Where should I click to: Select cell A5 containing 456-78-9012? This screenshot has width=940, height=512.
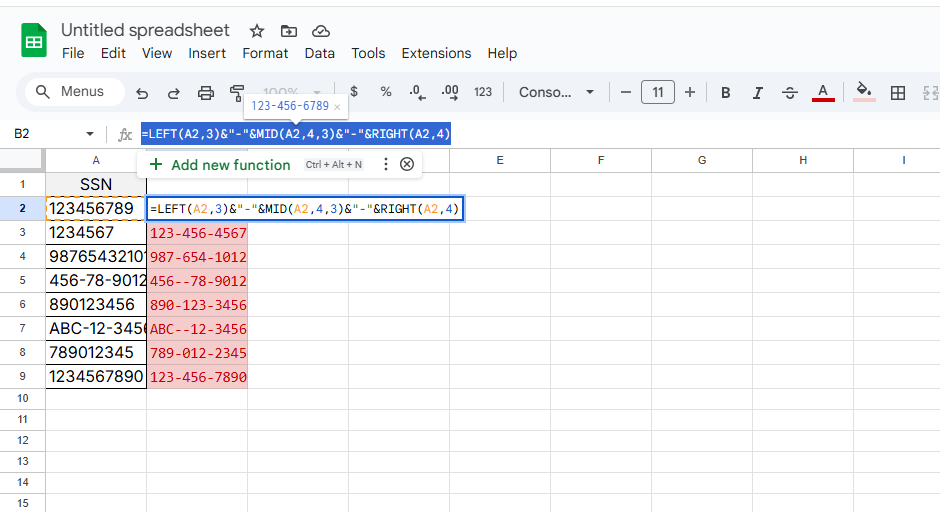(96, 281)
